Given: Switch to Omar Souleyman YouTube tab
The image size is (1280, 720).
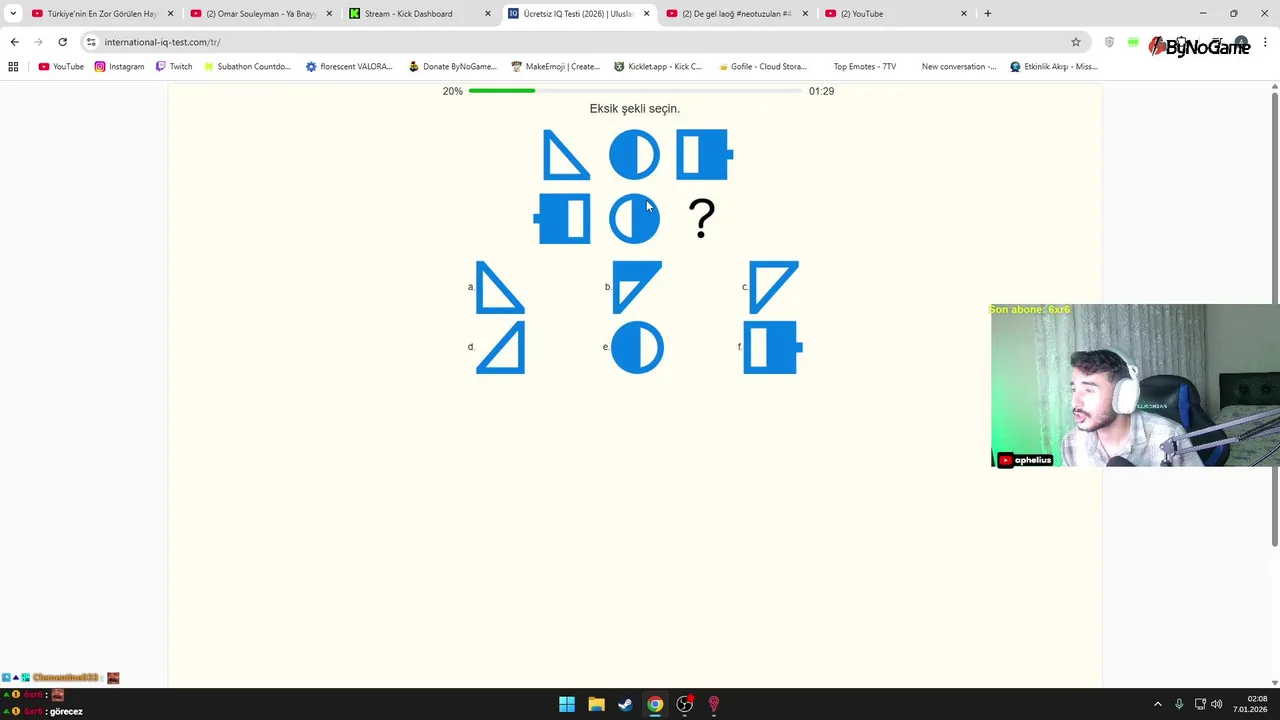Looking at the screenshot, I should (x=261, y=13).
